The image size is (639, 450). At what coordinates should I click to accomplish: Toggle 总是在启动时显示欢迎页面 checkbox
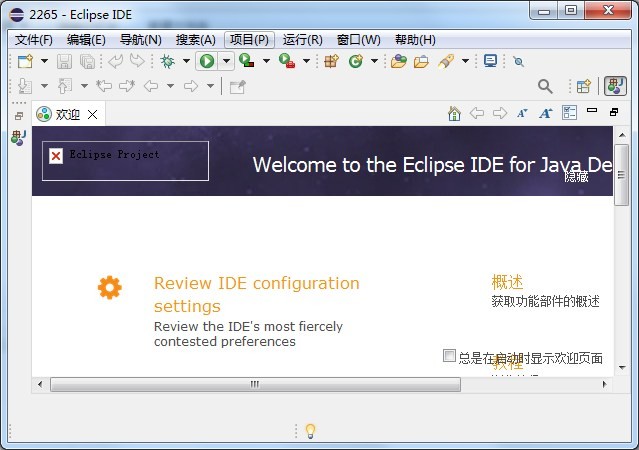(449, 355)
